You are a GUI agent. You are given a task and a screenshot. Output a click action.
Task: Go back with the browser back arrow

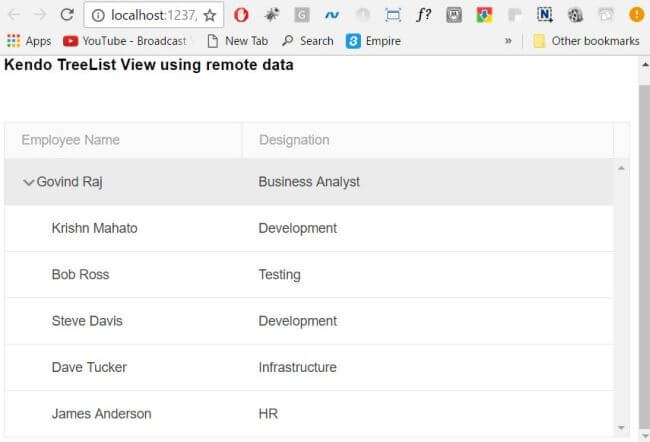pyautogui.click(x=14, y=15)
